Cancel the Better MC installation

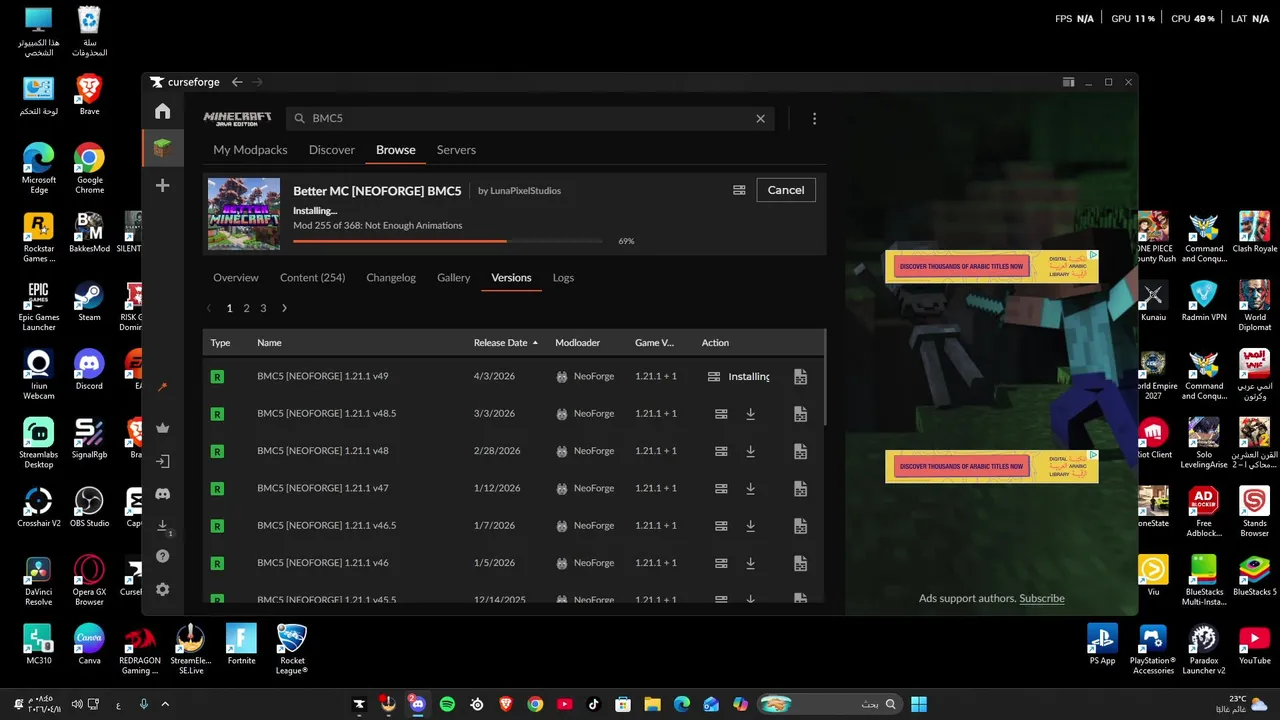(786, 190)
